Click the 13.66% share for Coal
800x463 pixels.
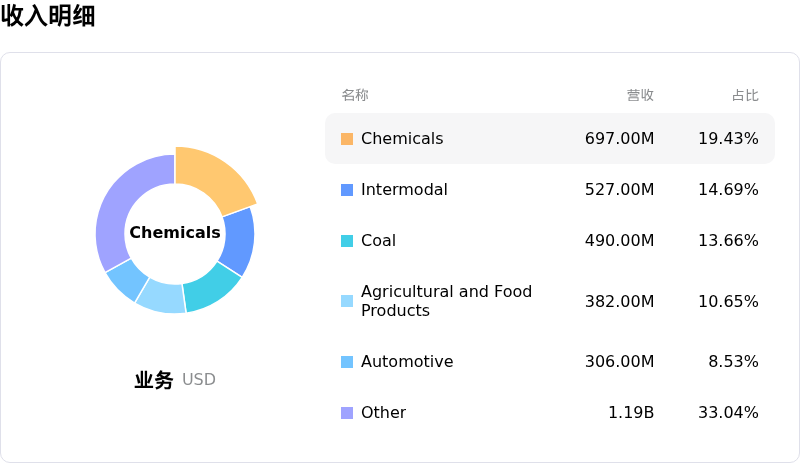[728, 241]
